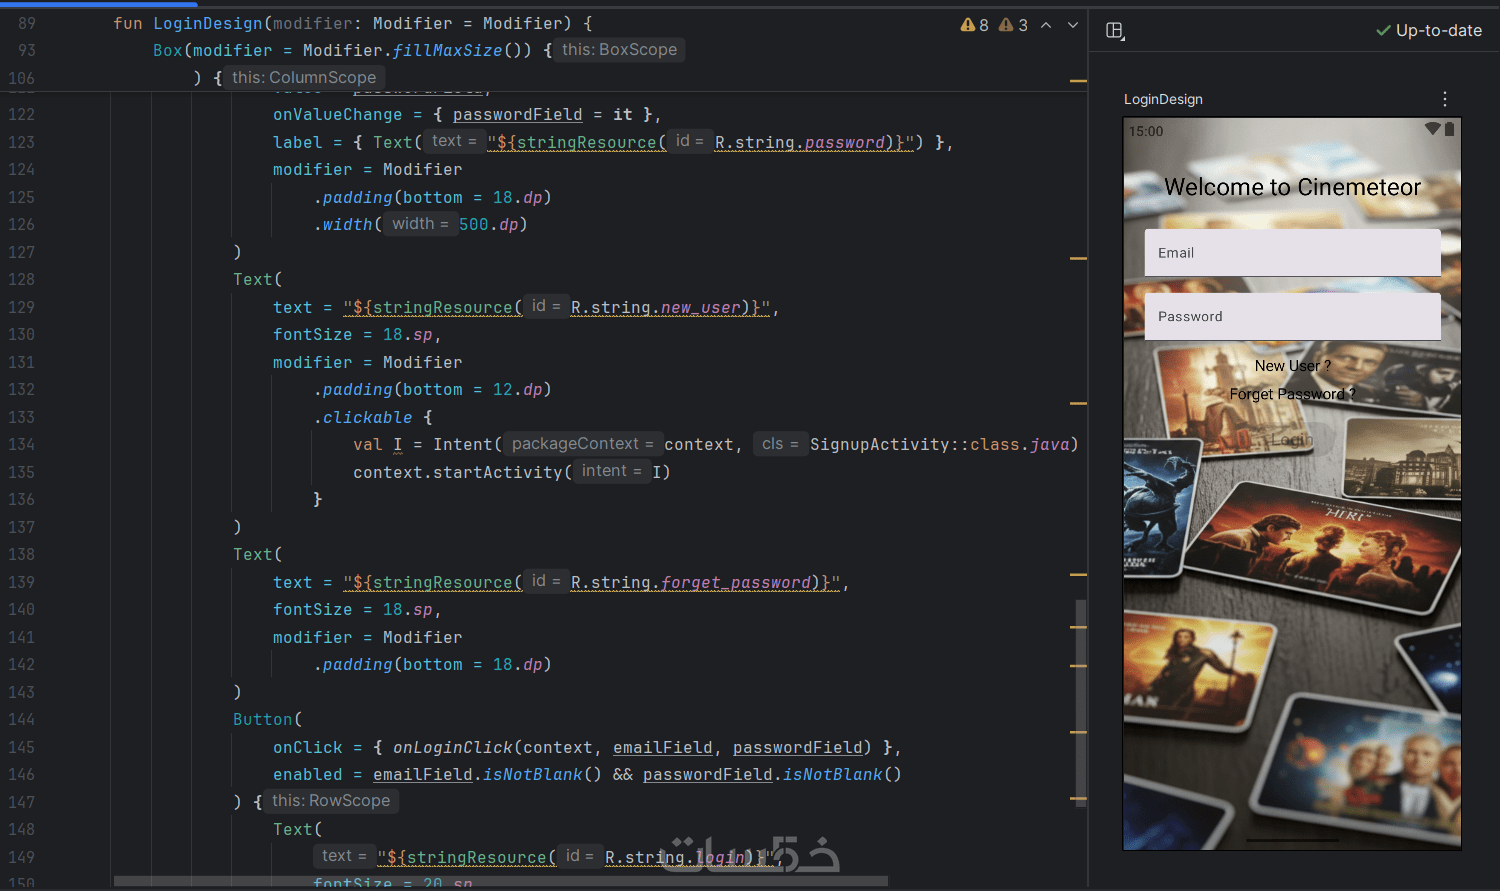Click the battery icon in preview status bar
The image size is (1500, 891).
click(1449, 129)
